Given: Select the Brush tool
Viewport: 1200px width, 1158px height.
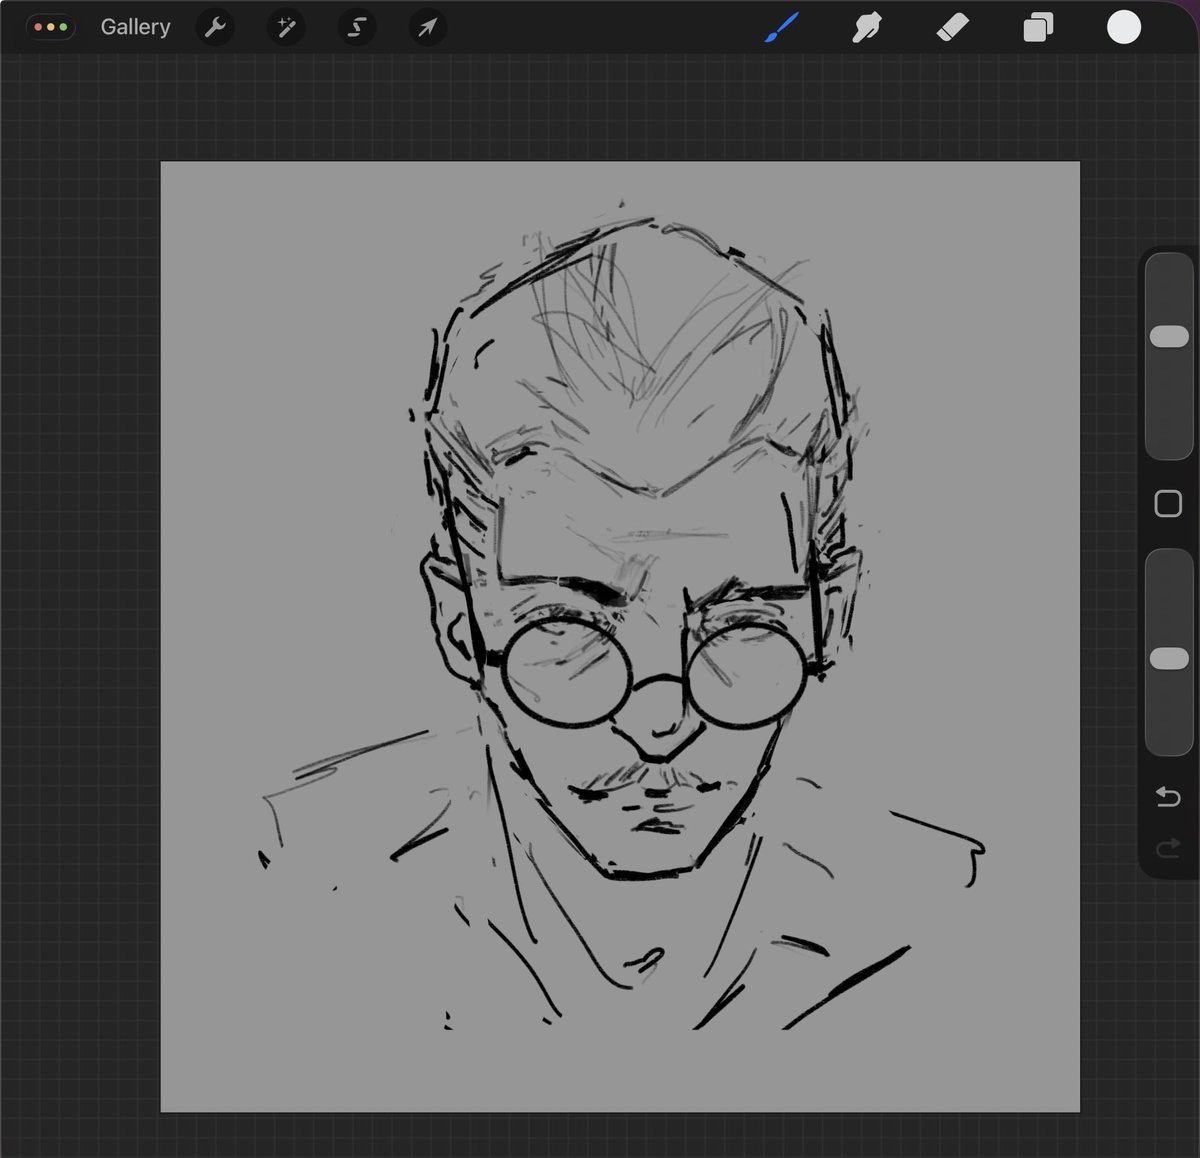Looking at the screenshot, I should click(782, 28).
